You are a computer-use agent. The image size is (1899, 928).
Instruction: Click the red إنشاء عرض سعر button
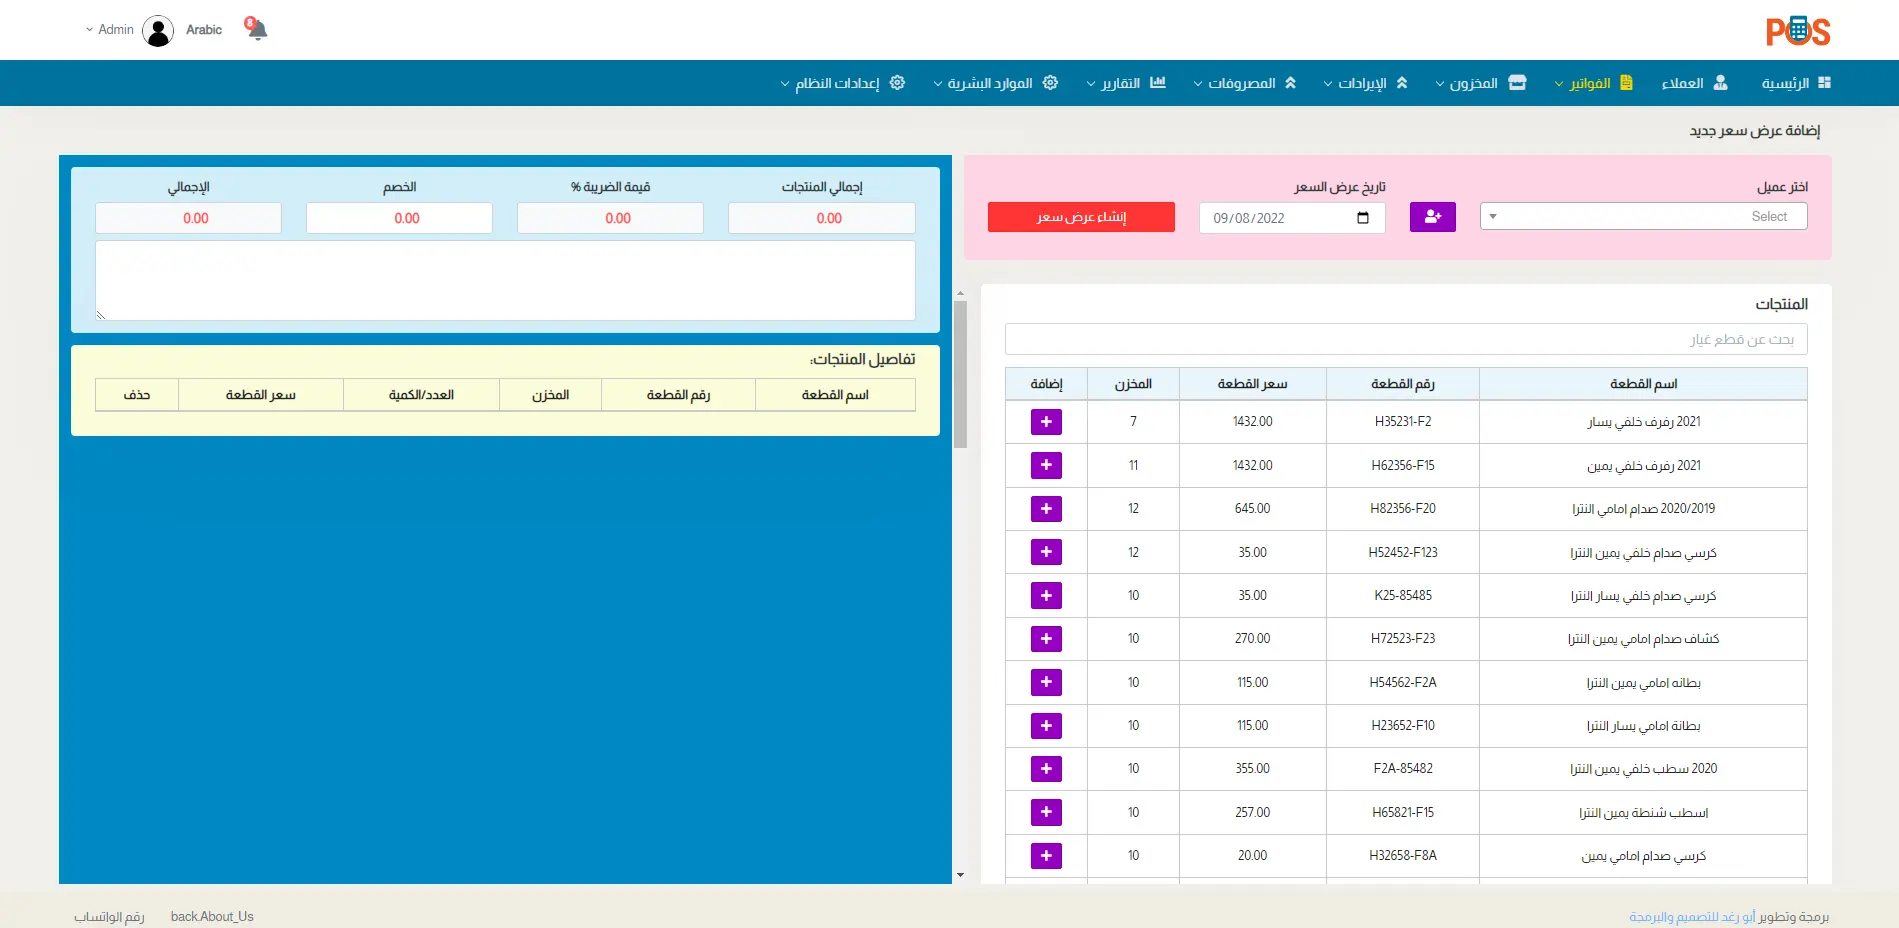(x=1081, y=217)
